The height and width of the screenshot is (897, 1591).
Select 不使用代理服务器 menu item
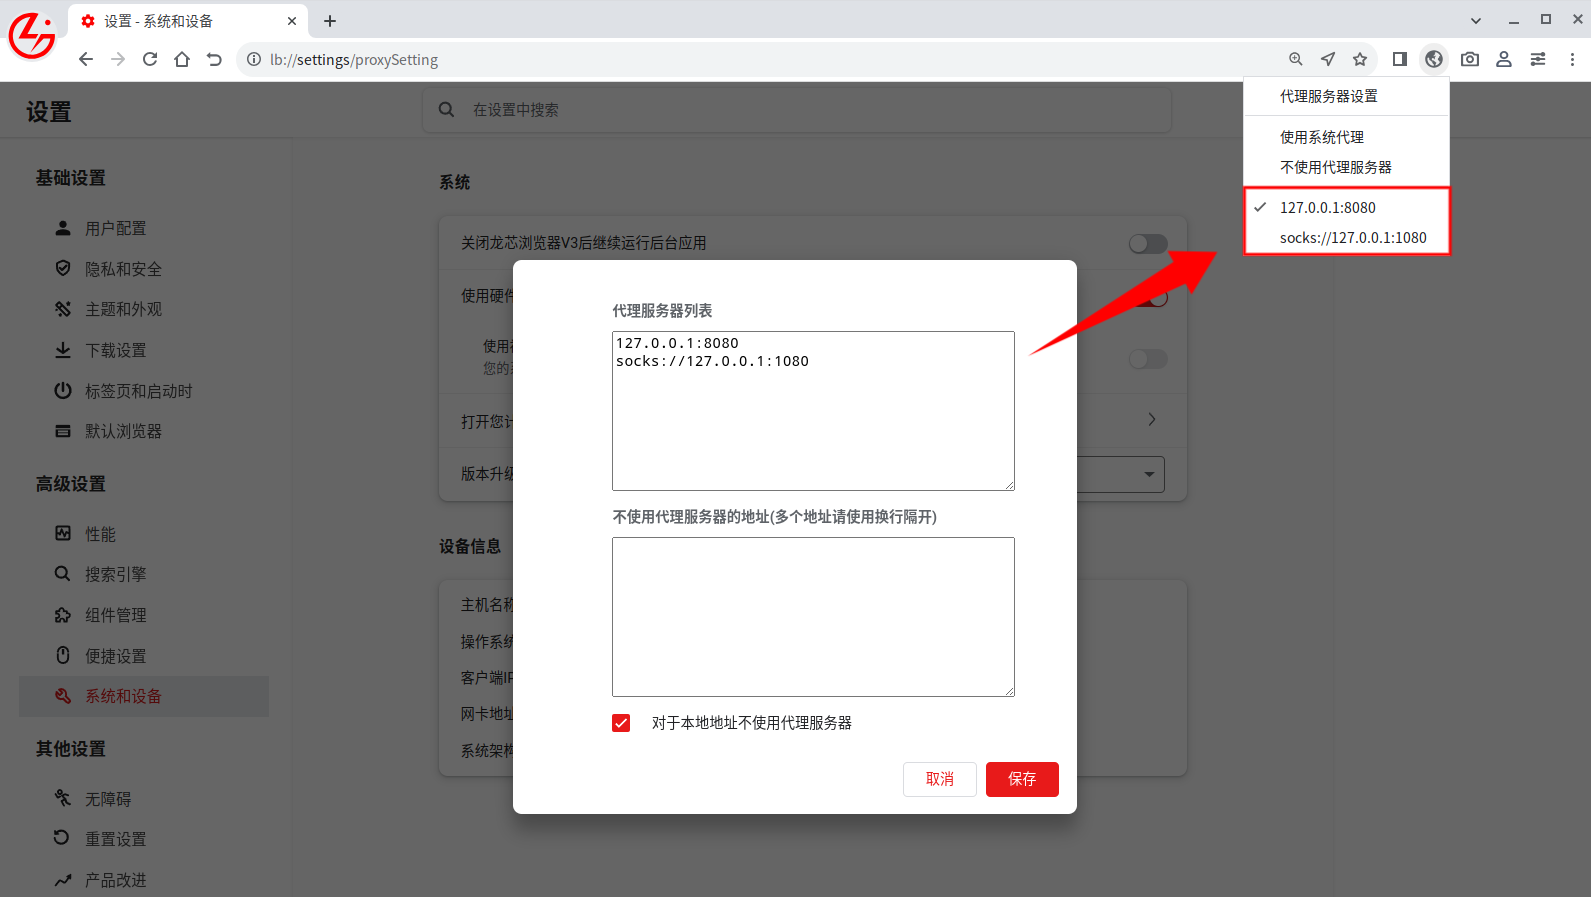[1346, 167]
